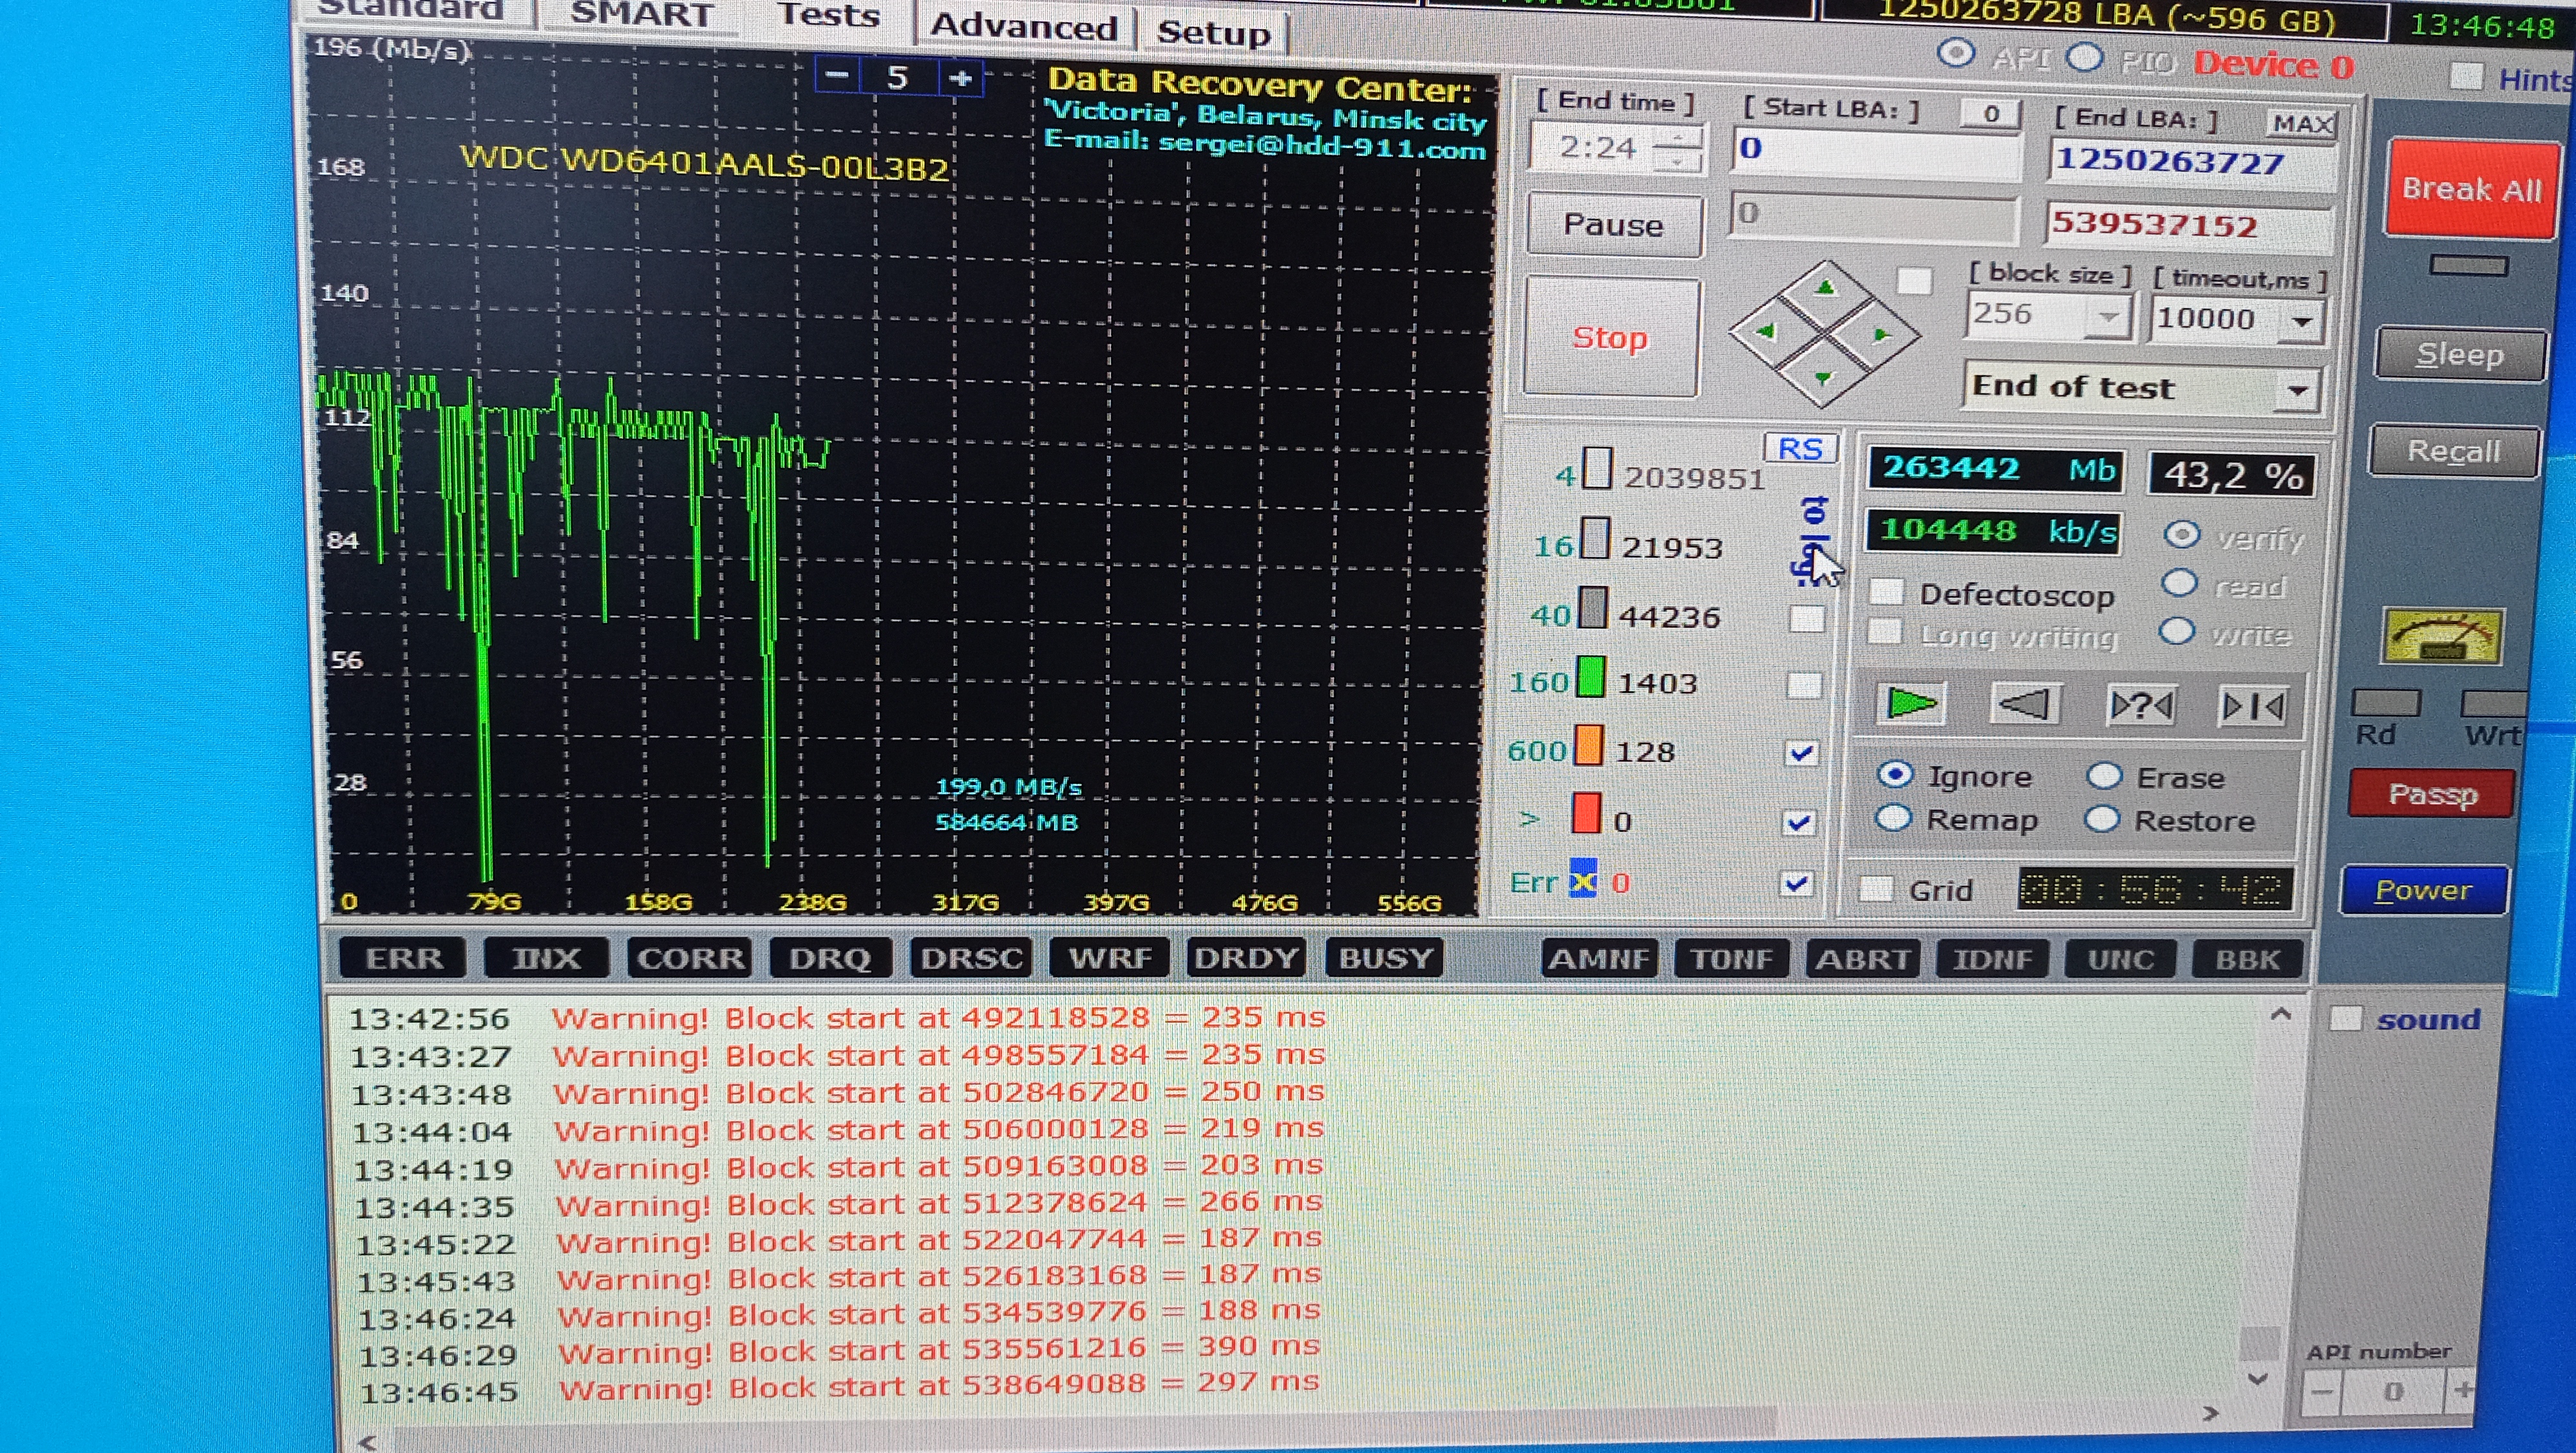This screenshot has height=1453, width=2576.
Task: Click the End time spinner arrows
Action: [1677, 148]
